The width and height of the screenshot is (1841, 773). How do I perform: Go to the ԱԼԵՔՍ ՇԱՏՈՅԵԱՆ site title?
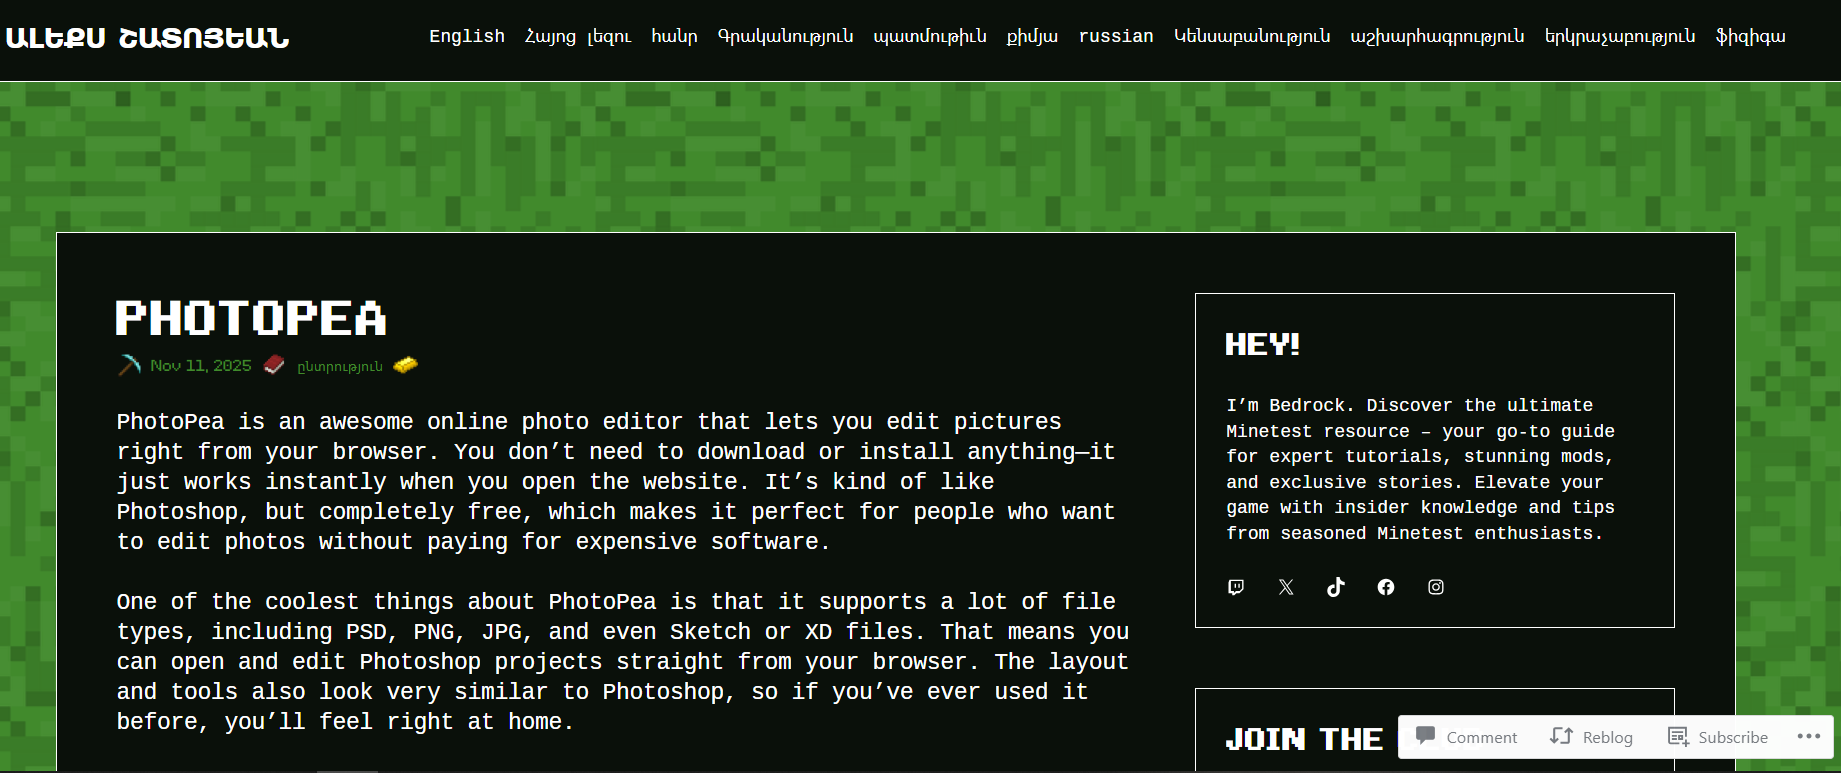(148, 38)
